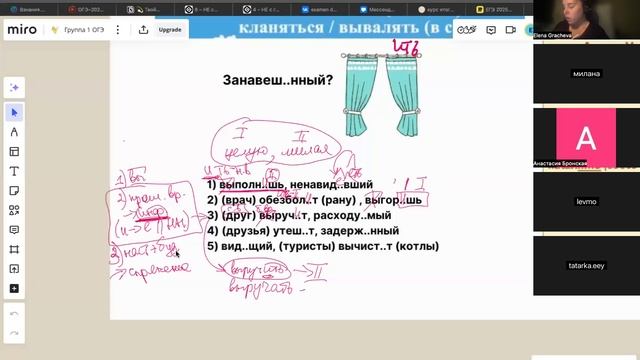
Task: Select participant tile levmo
Action: pos(586,202)
